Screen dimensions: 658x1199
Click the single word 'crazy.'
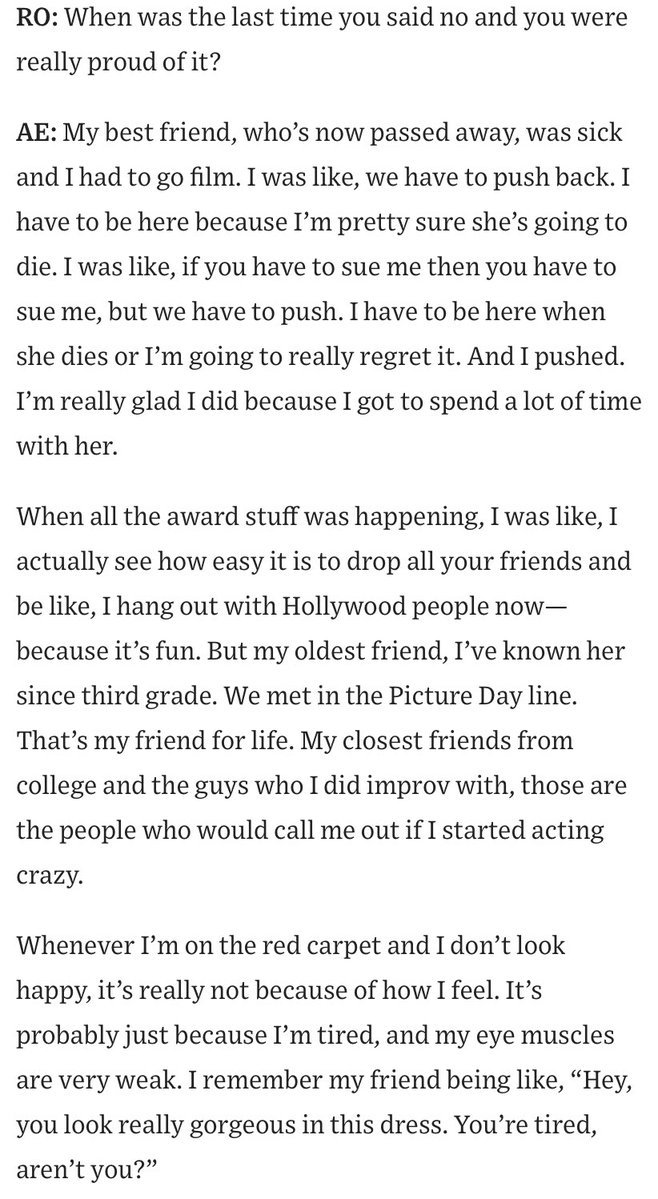pyautogui.click(x=49, y=877)
